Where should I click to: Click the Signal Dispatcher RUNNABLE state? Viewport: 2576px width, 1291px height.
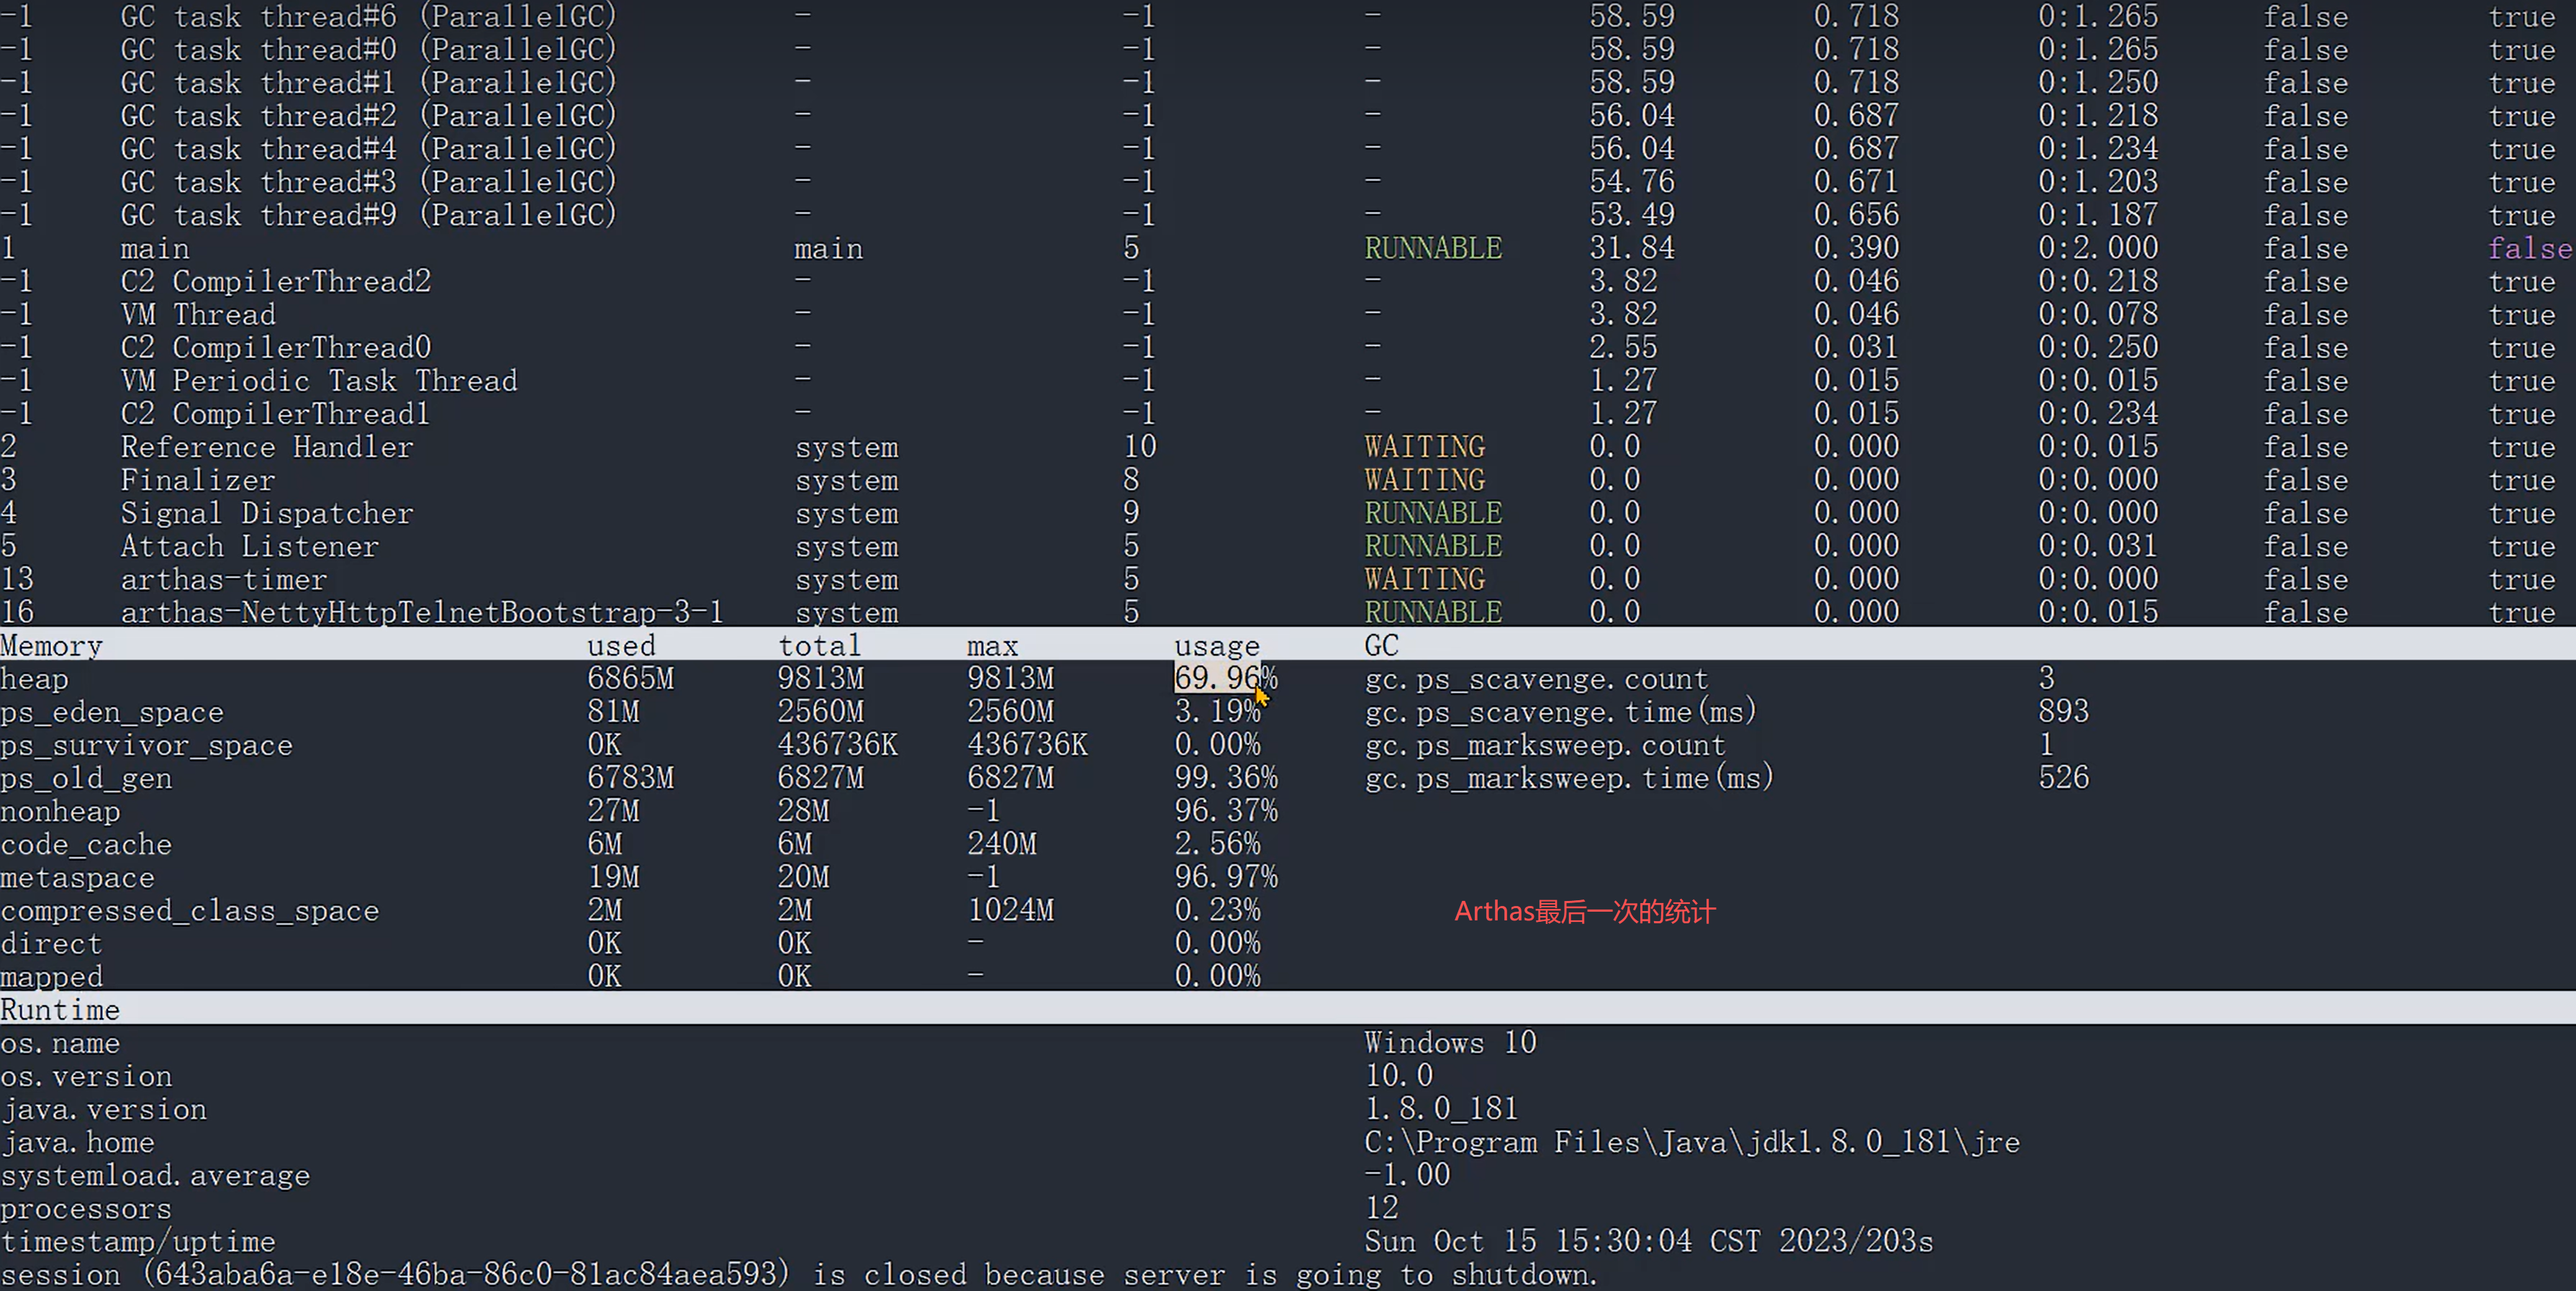pos(1432,513)
